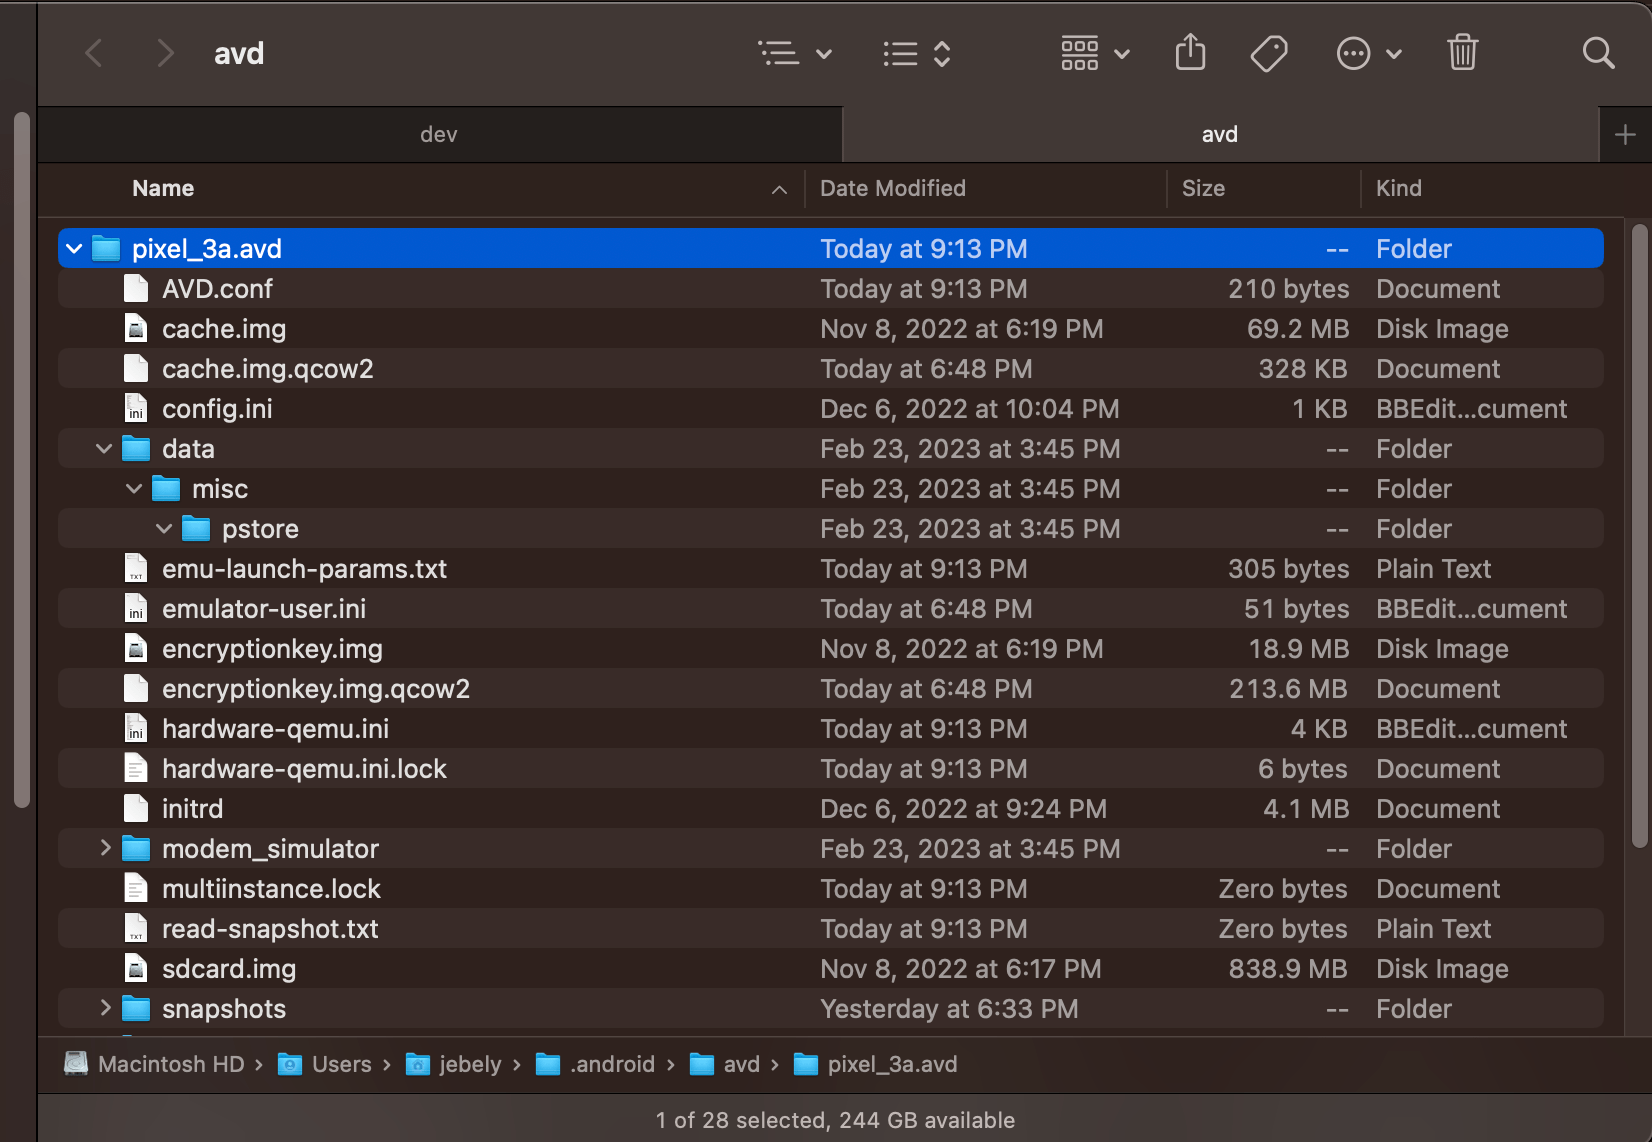The image size is (1652, 1142).
Task: Click the pstore folder icon
Action: (x=196, y=528)
